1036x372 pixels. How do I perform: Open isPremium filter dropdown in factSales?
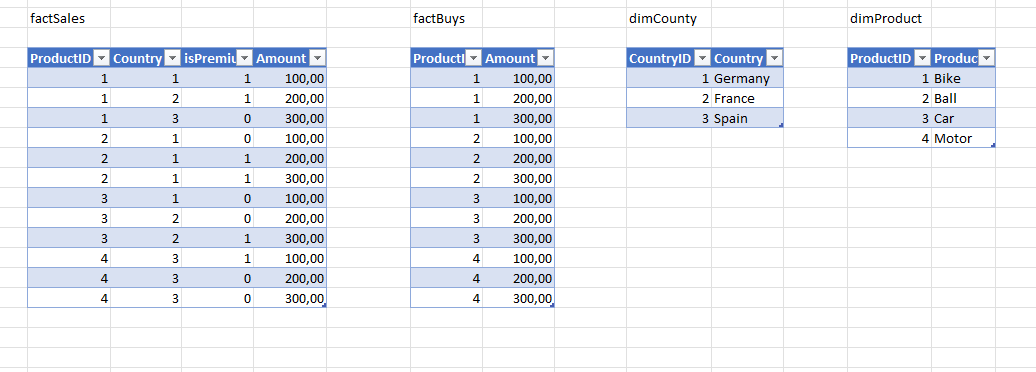244,59
